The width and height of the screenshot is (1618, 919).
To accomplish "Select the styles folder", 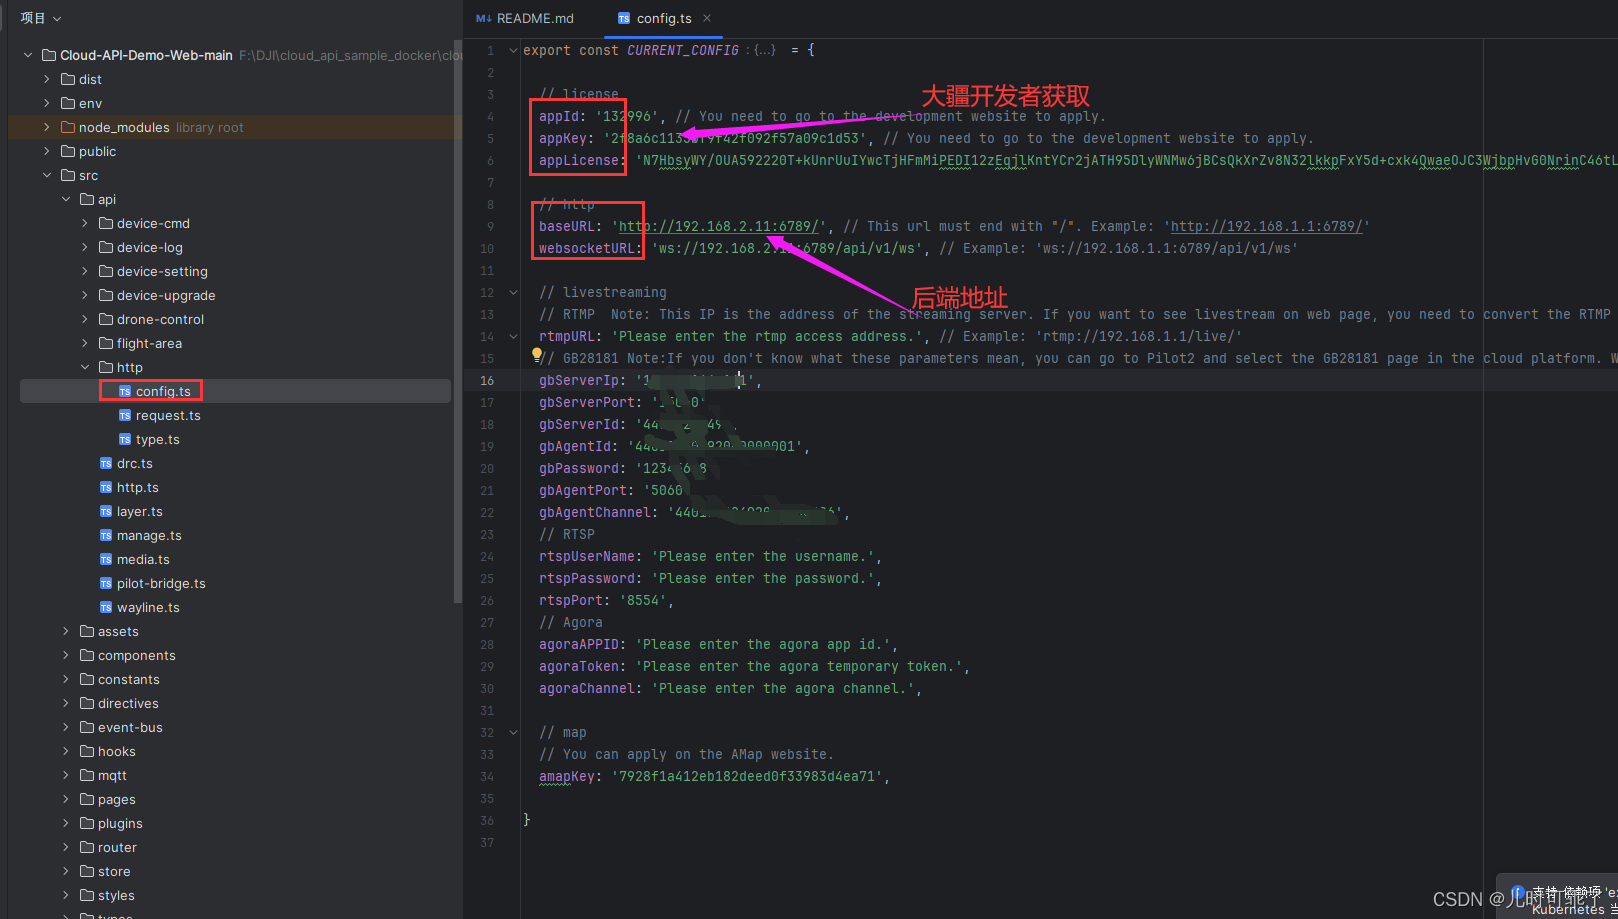I will click(116, 895).
